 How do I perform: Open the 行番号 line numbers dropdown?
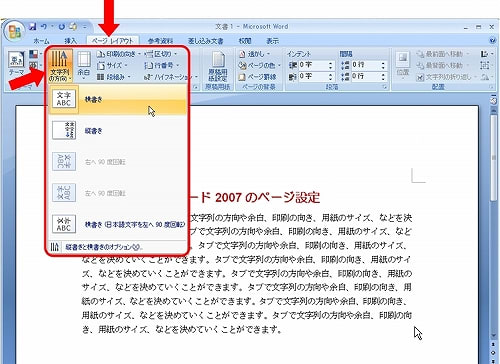[x=163, y=65]
